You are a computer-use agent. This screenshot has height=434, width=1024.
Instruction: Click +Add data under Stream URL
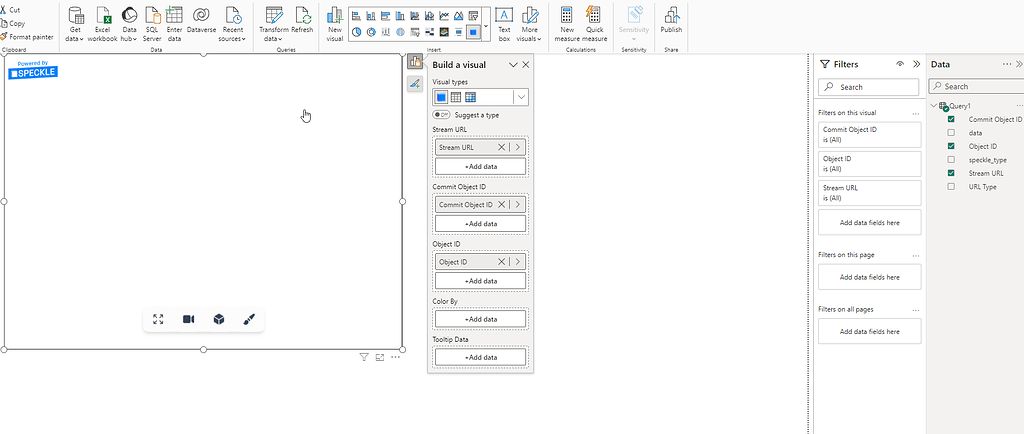click(481, 166)
